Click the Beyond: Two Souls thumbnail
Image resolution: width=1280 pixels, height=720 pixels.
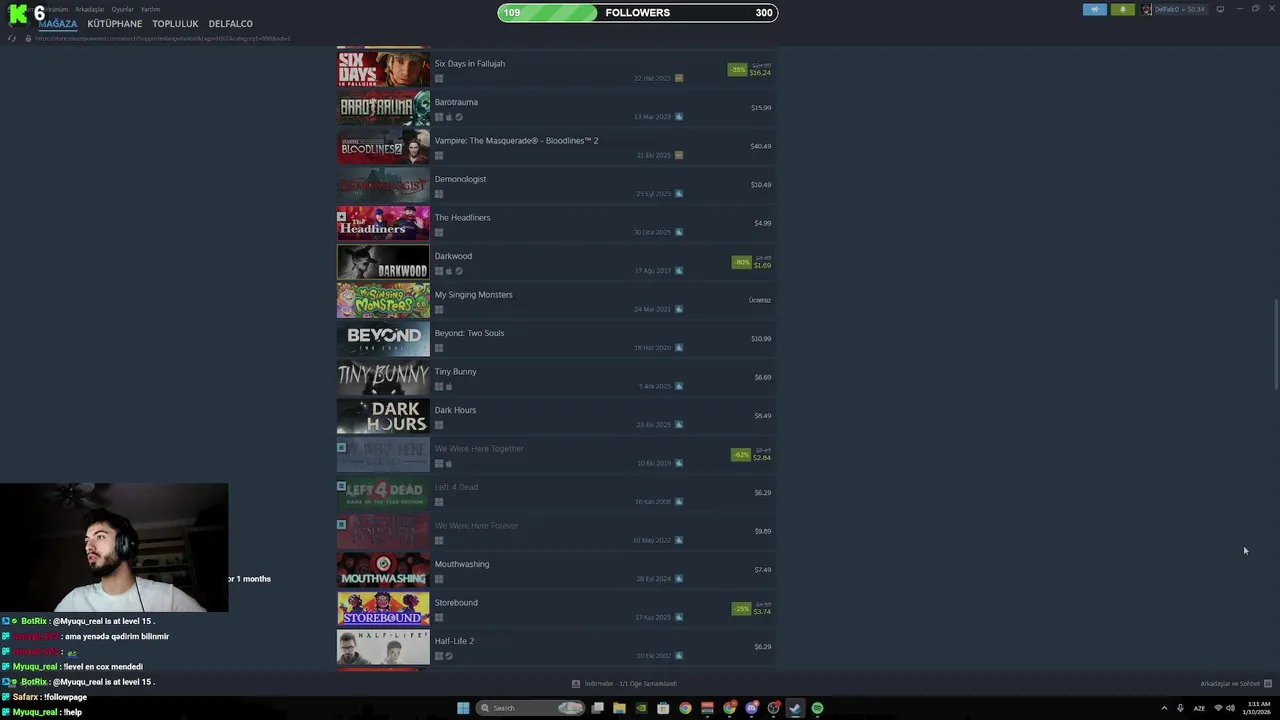pyautogui.click(x=383, y=339)
